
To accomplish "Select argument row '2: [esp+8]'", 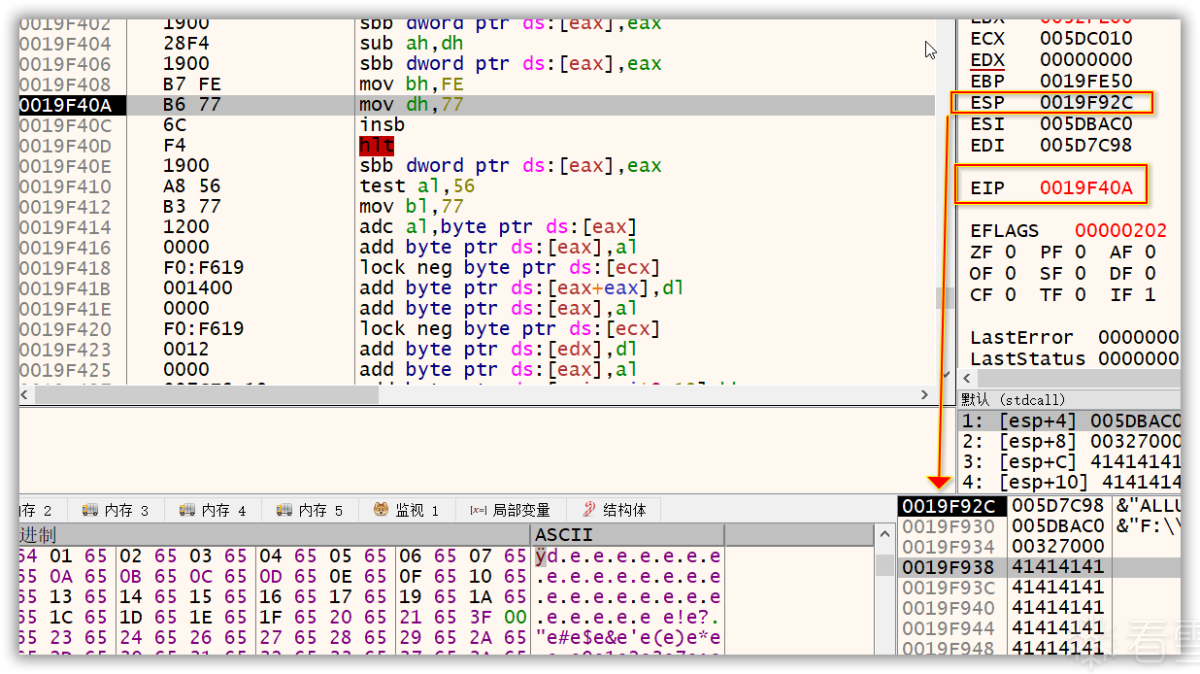I will 1070,441.
